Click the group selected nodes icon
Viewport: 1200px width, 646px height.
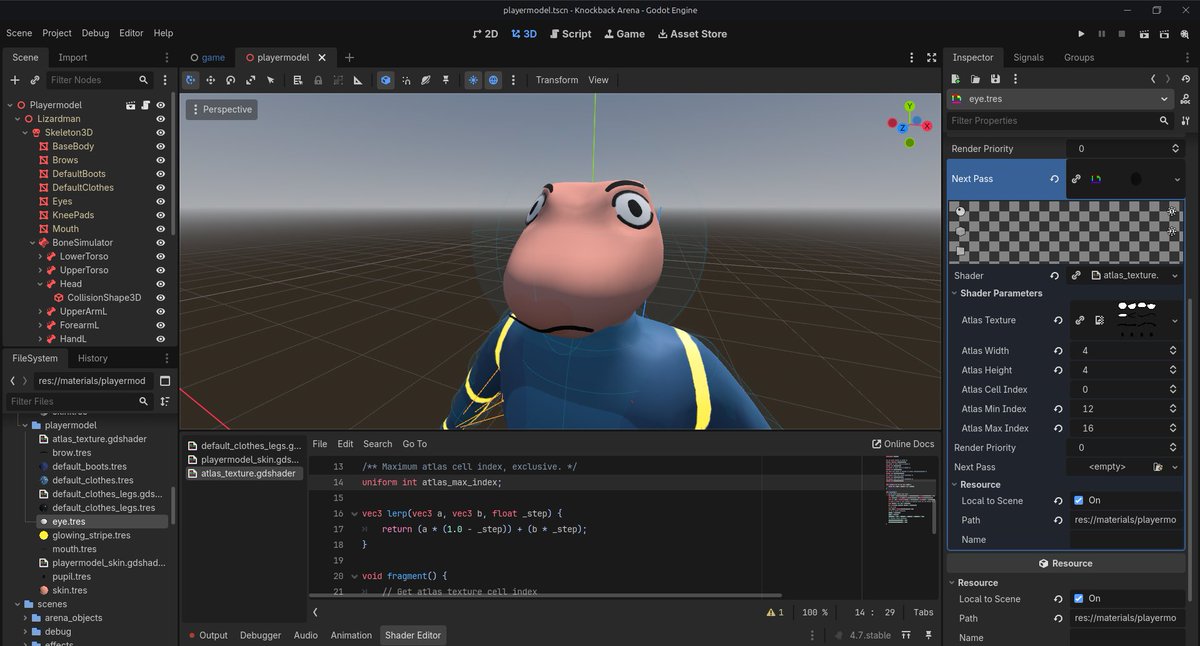coord(338,80)
